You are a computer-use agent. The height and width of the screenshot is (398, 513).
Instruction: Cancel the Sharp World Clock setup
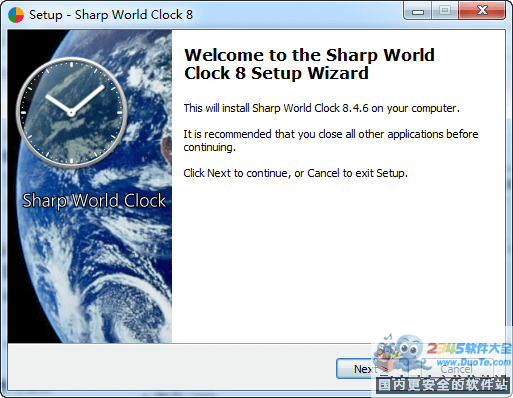(x=457, y=369)
